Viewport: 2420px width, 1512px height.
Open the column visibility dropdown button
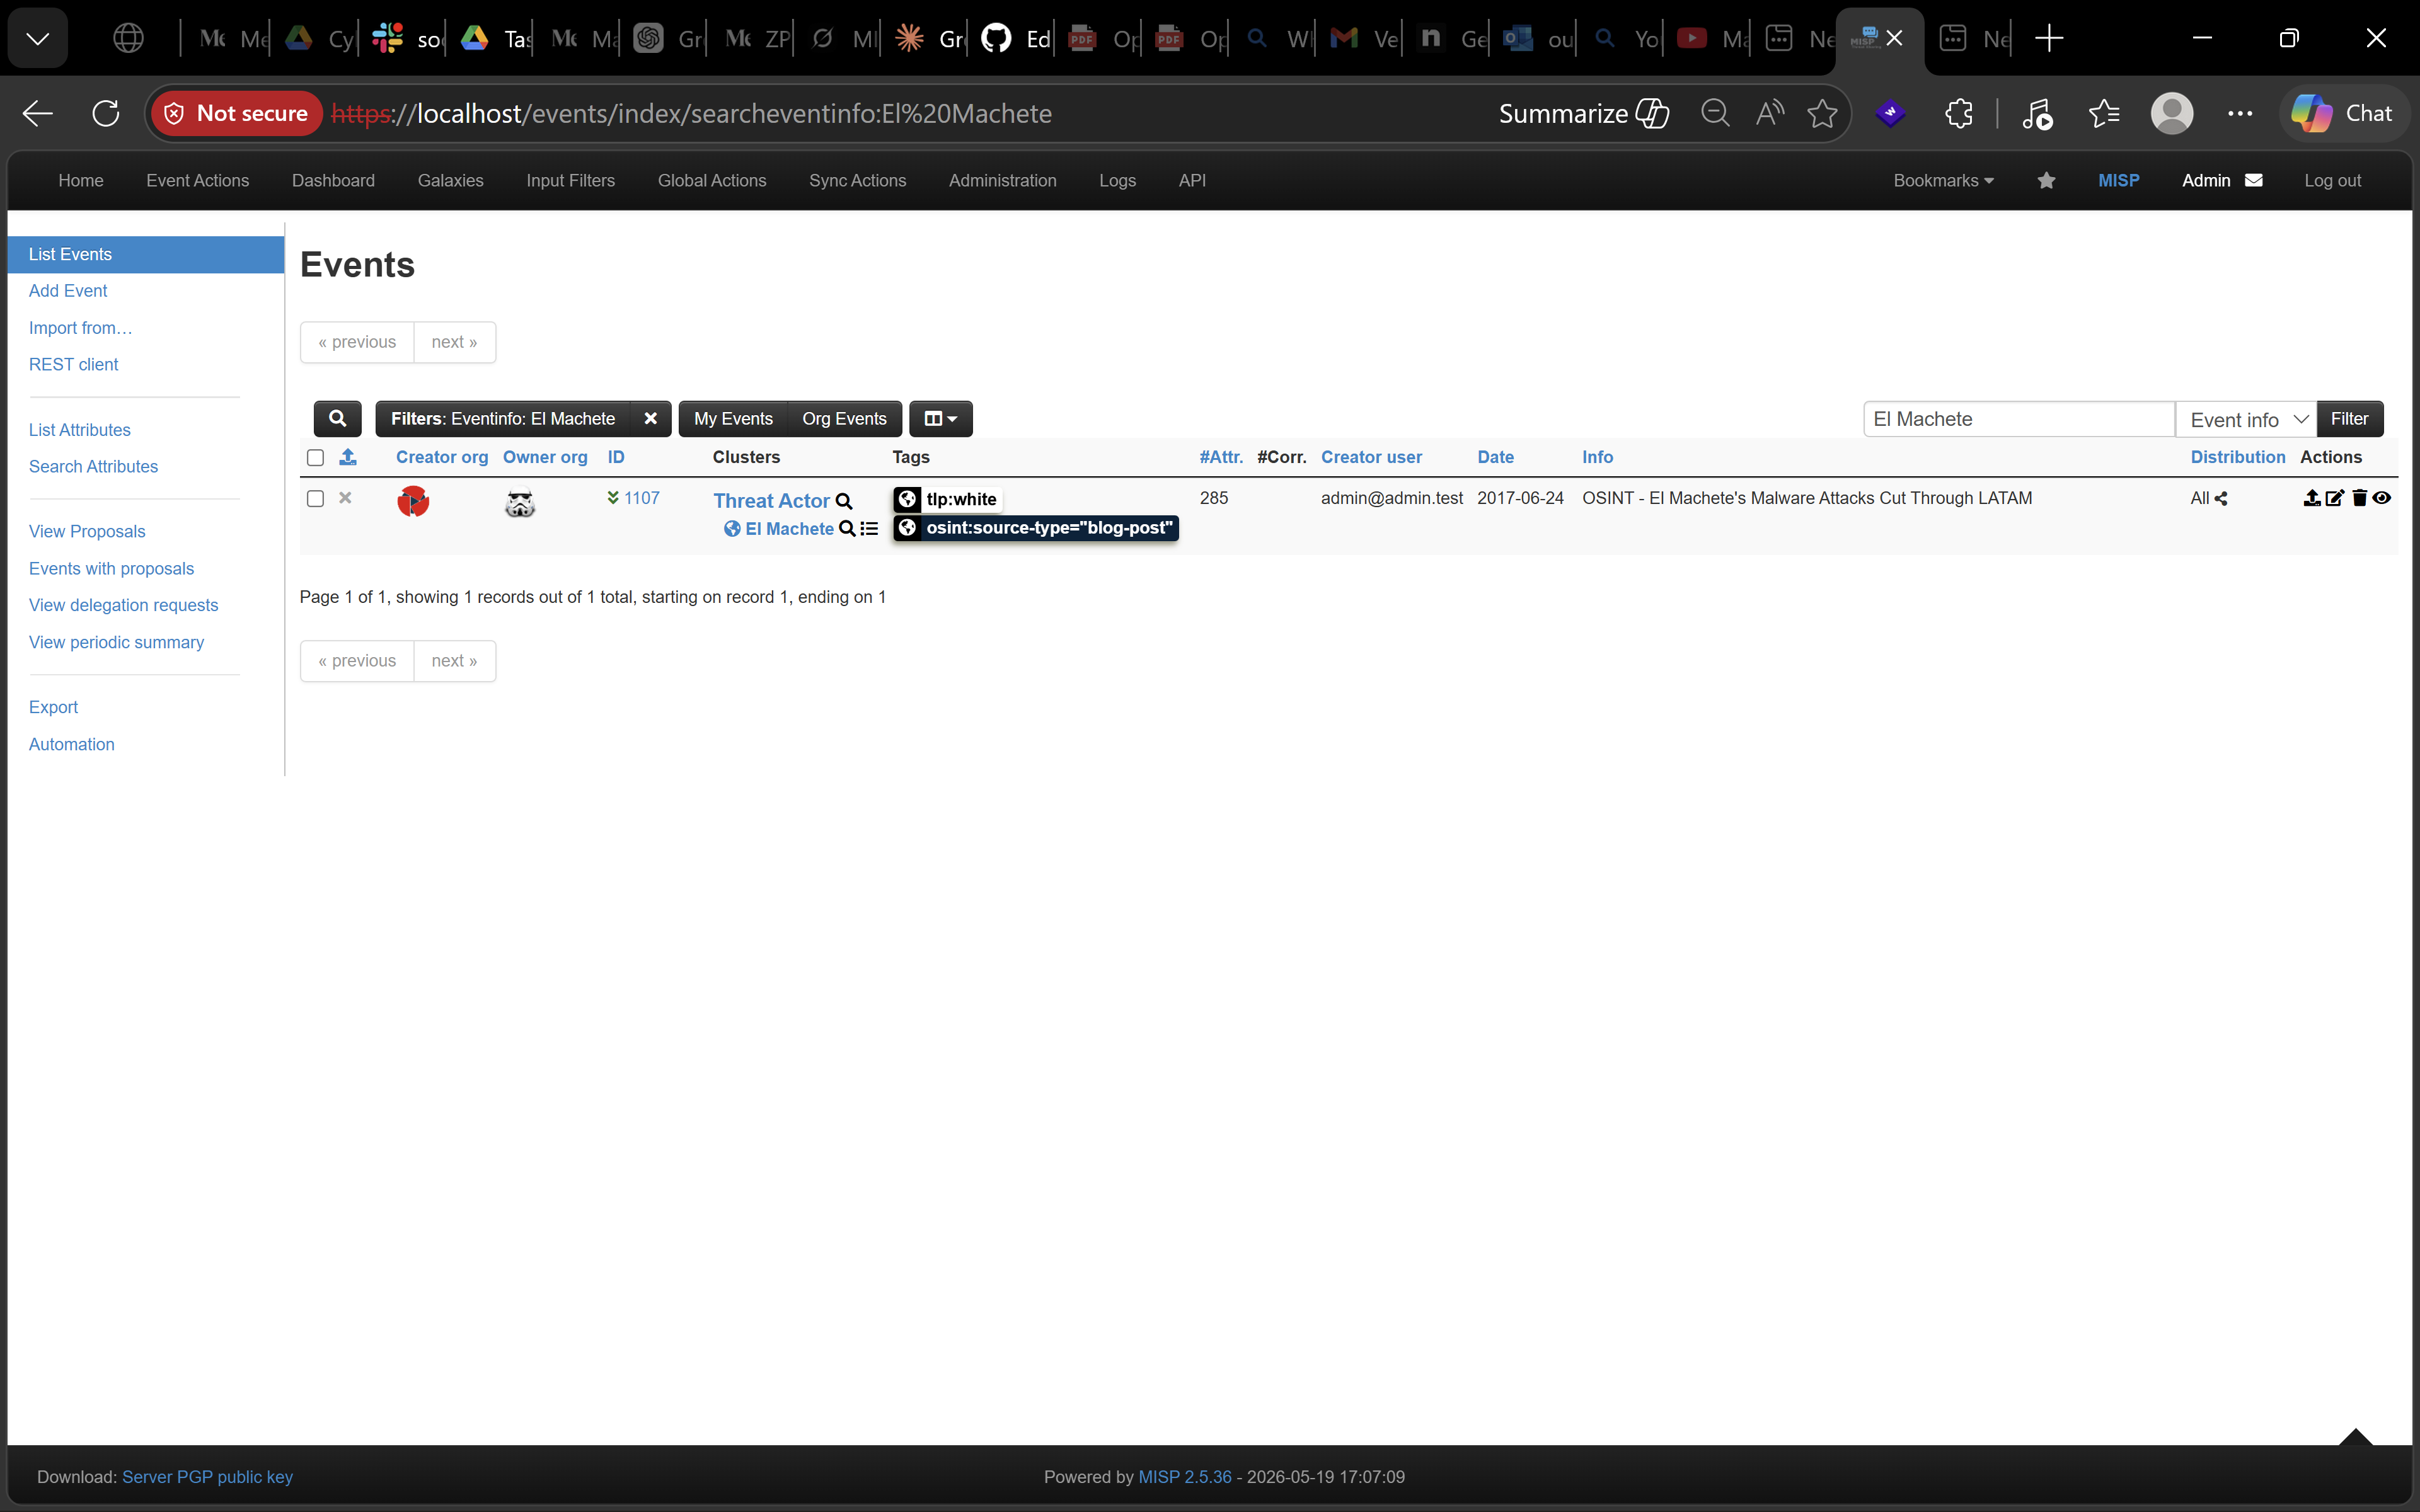(940, 419)
